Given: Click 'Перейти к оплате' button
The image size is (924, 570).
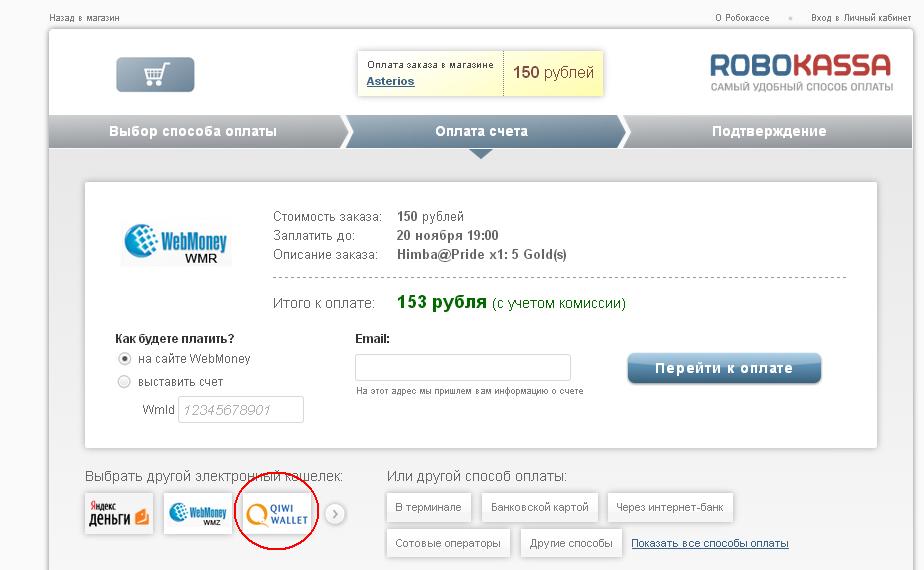Looking at the screenshot, I should 724,368.
